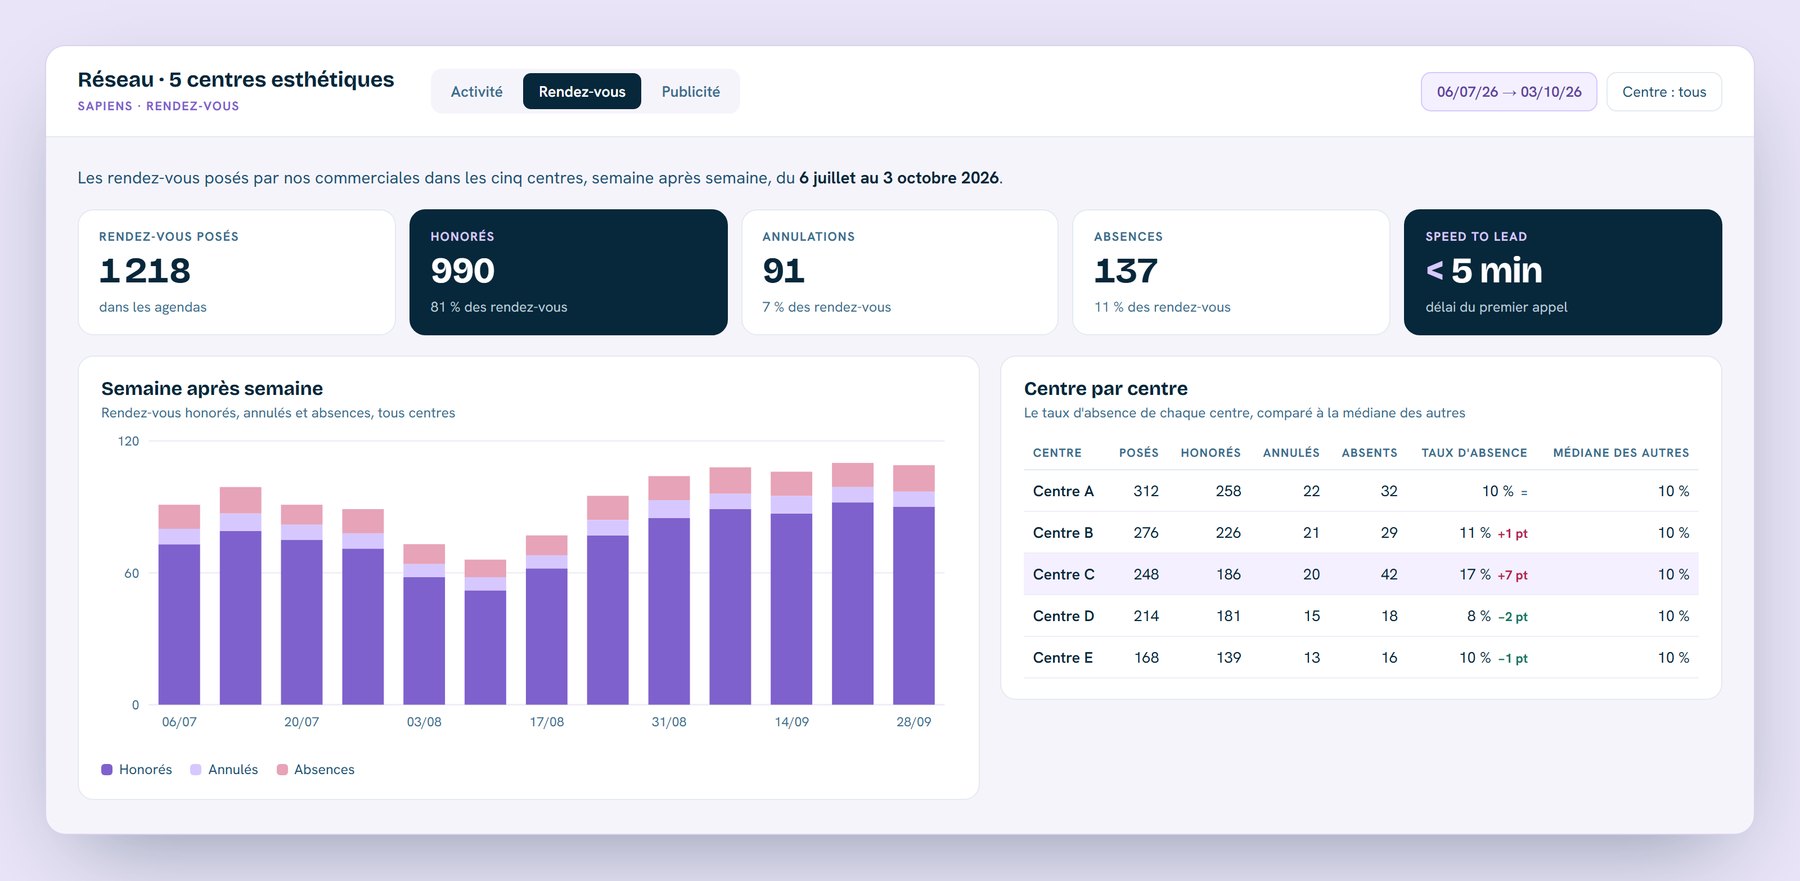Switch to the Activité tab
The height and width of the screenshot is (881, 1800).
476,91
